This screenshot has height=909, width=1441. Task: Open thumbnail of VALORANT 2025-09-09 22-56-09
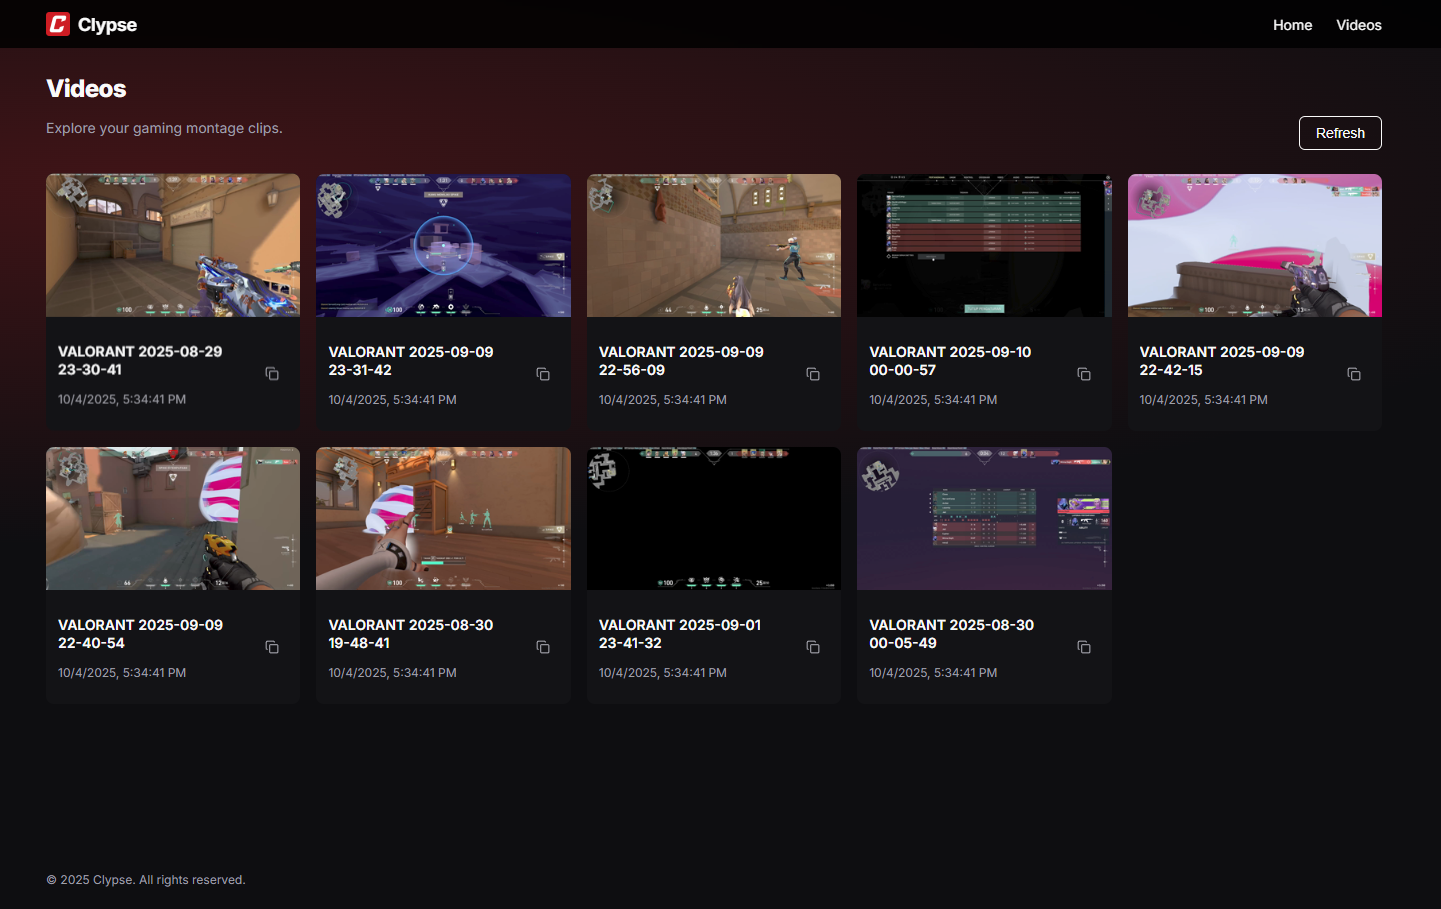714,245
